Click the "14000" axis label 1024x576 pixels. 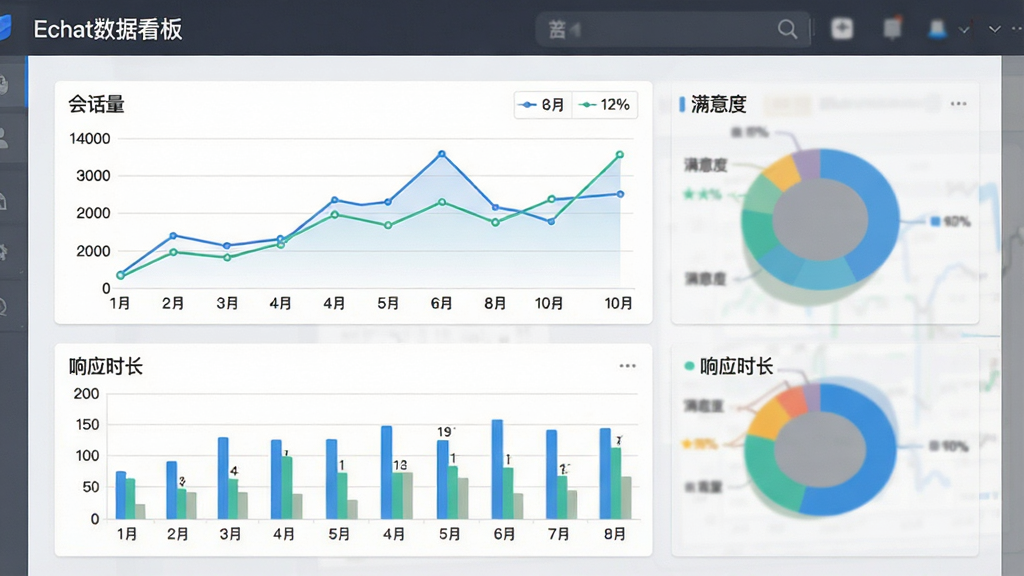click(x=89, y=138)
